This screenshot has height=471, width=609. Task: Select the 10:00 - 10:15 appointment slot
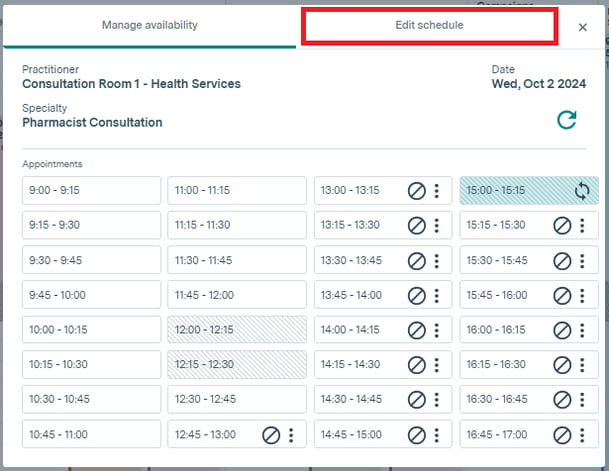tap(91, 330)
